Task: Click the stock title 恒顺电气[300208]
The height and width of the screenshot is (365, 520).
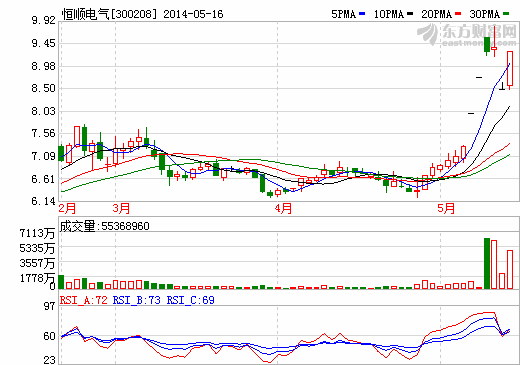Action: [x=109, y=14]
